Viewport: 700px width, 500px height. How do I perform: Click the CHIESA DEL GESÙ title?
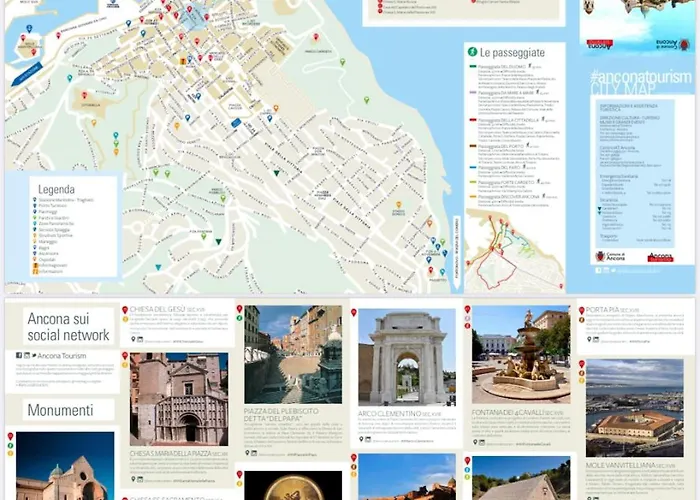tap(157, 309)
